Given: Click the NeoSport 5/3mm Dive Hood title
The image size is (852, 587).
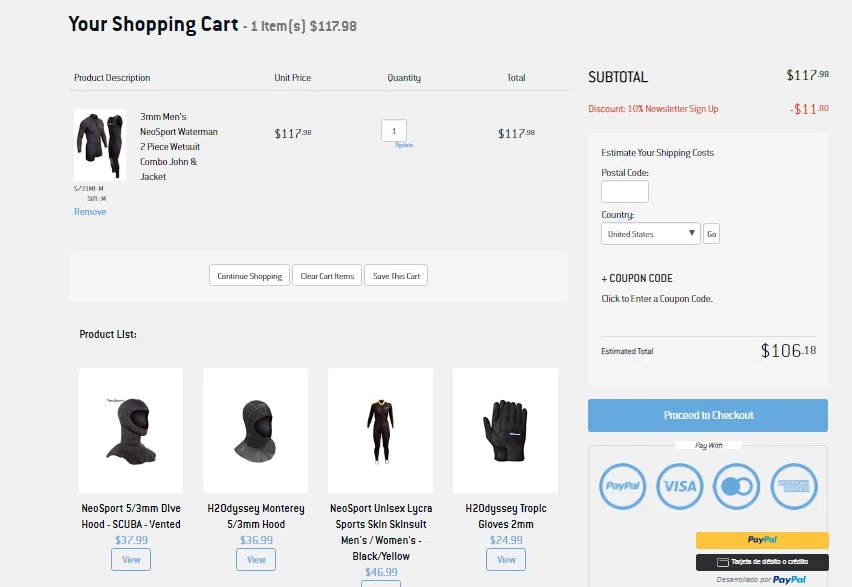Looking at the screenshot, I should [x=131, y=516].
